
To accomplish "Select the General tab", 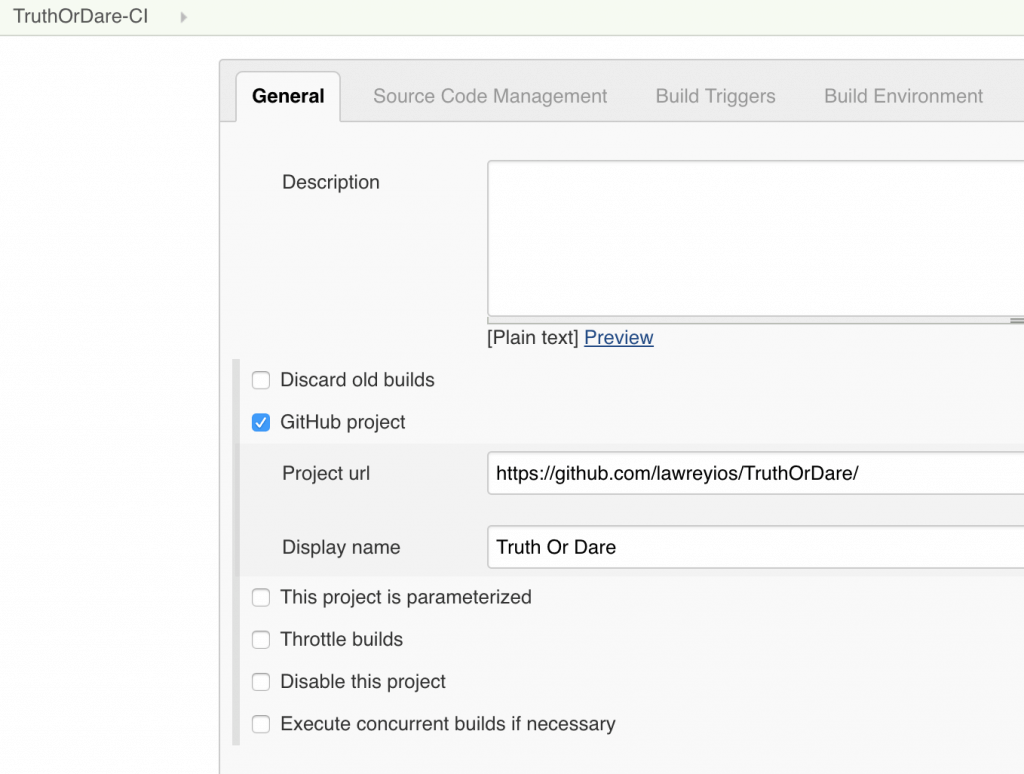I will pyautogui.click(x=288, y=96).
